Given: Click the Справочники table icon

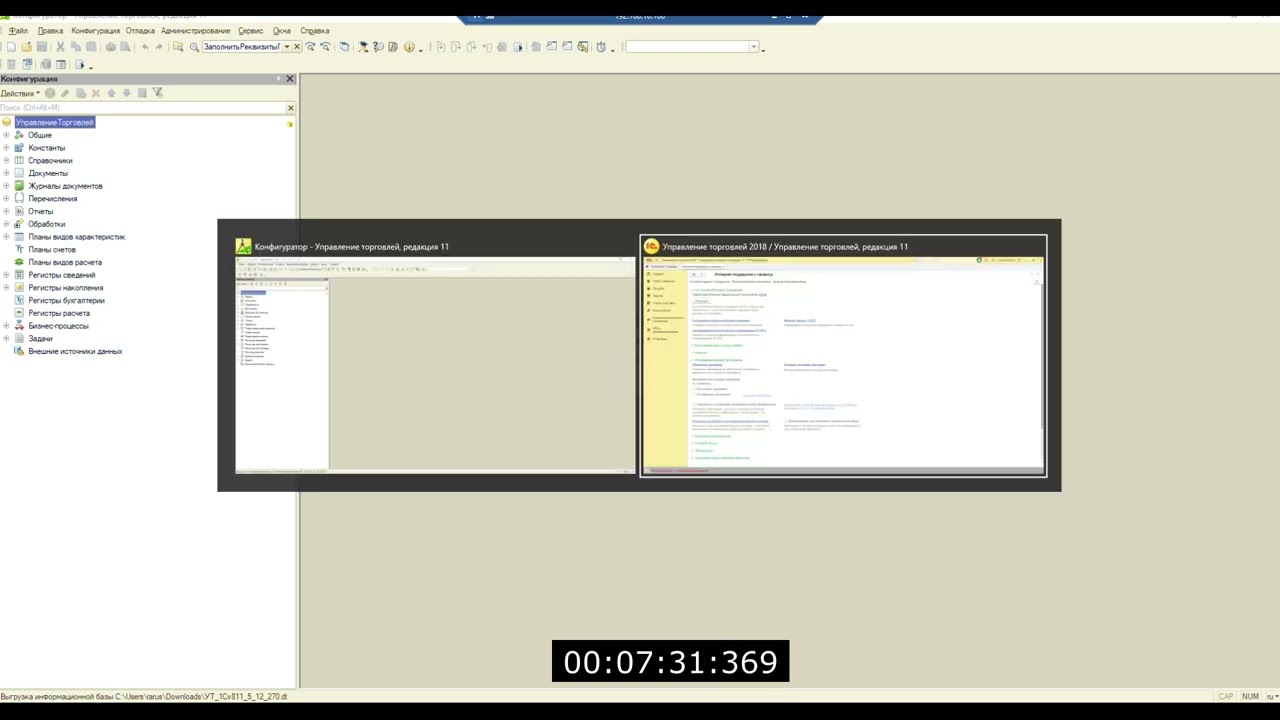Looking at the screenshot, I should 19,160.
